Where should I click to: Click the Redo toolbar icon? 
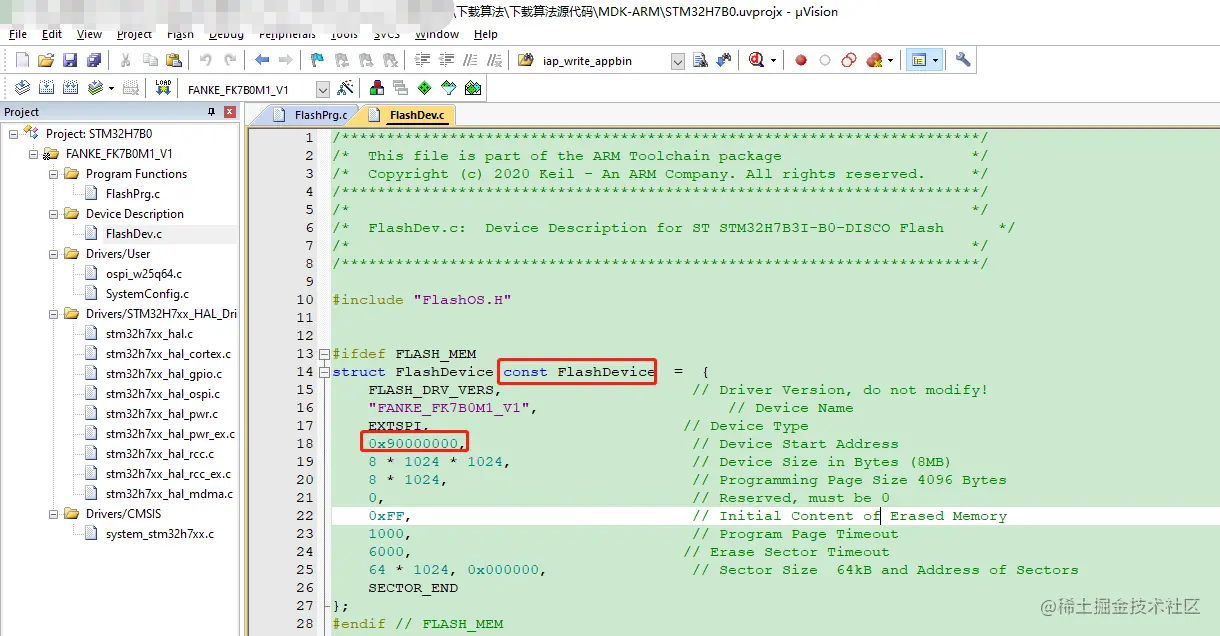click(x=230, y=60)
